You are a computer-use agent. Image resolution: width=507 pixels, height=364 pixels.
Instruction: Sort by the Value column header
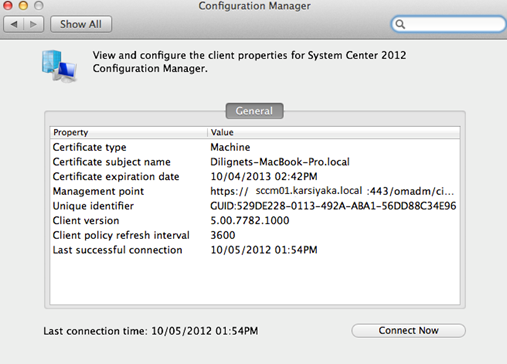coord(334,132)
